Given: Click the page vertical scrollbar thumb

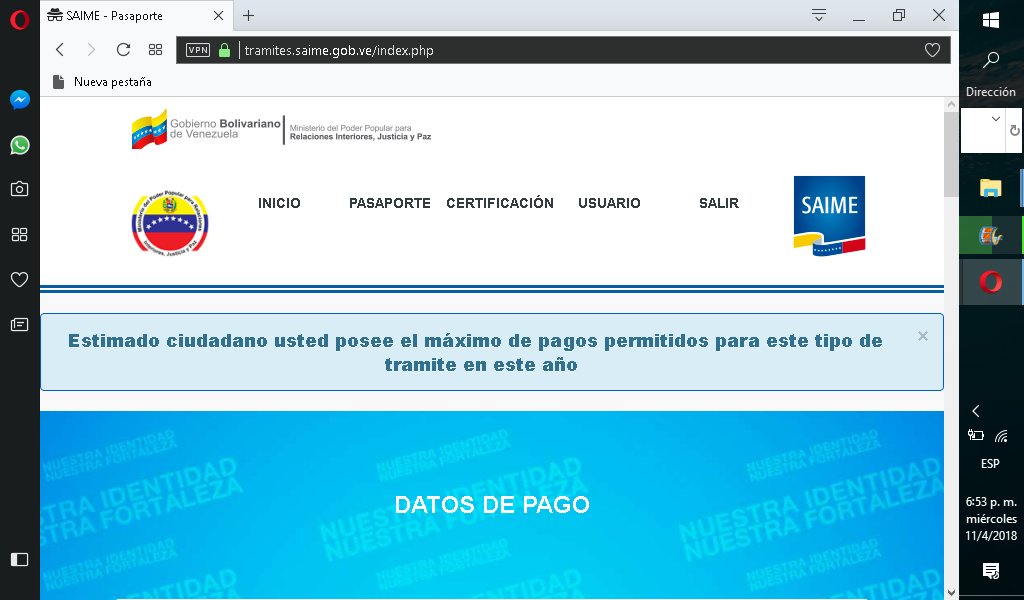Looking at the screenshot, I should (951, 154).
